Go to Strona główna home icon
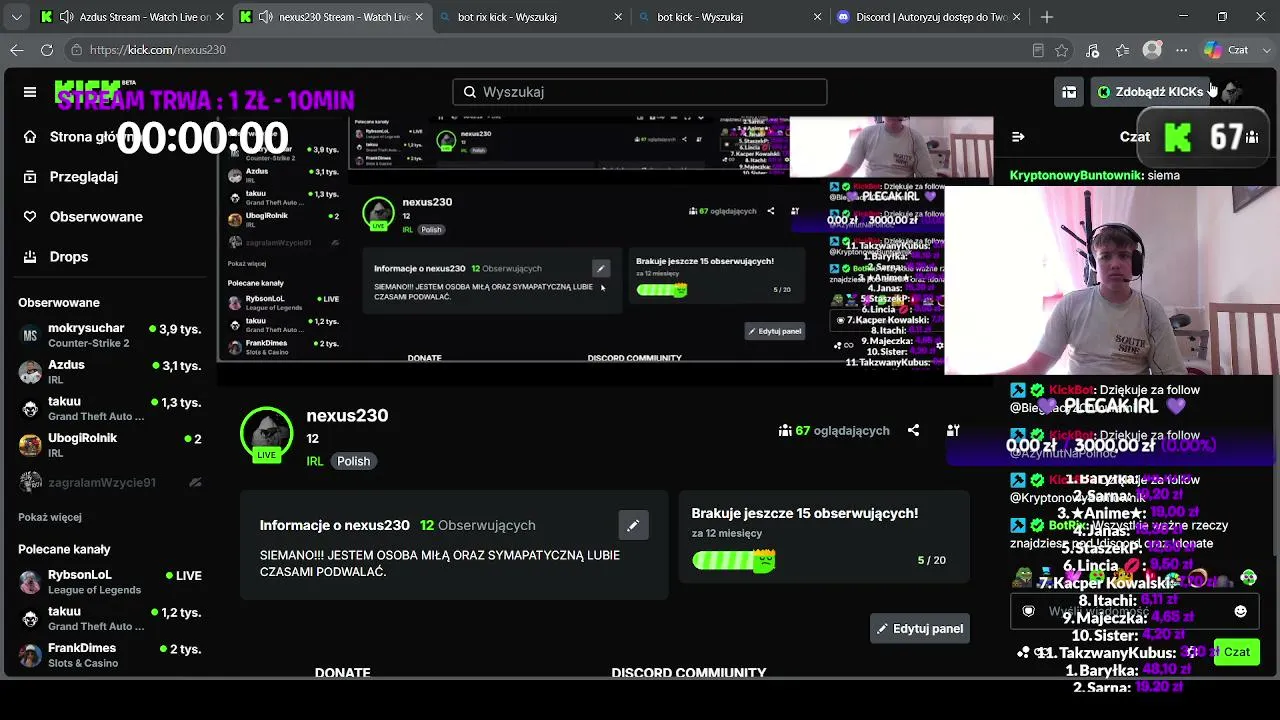Viewport: 1280px width, 720px height. pos(30,137)
